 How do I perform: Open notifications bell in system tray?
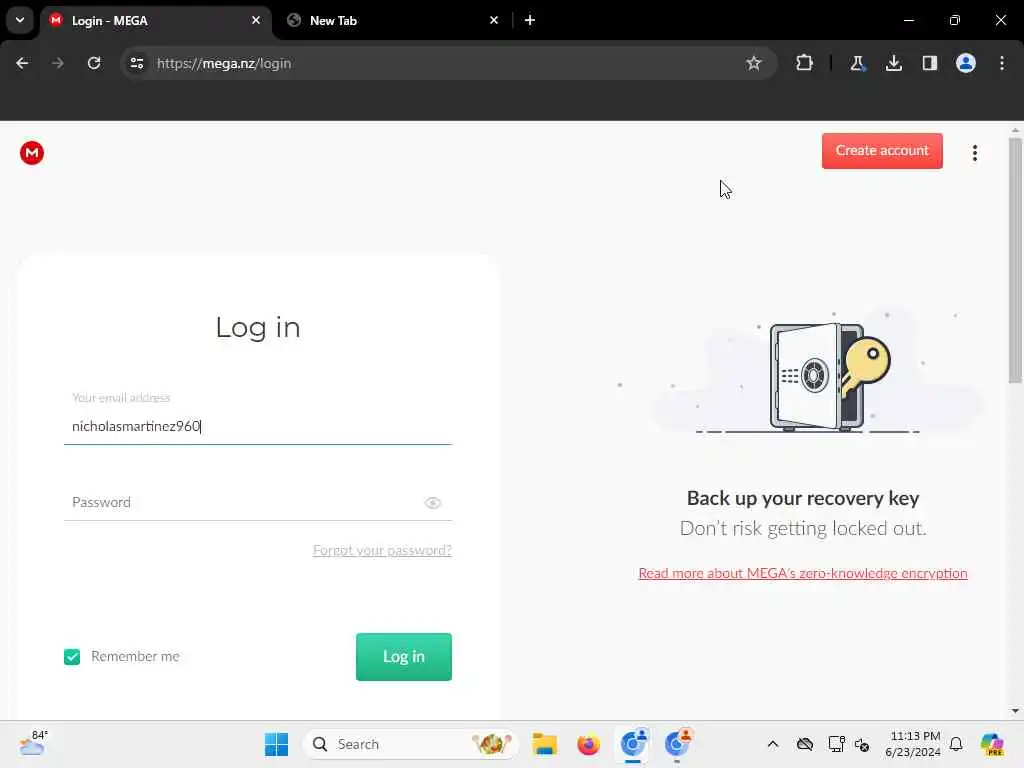pos(956,744)
